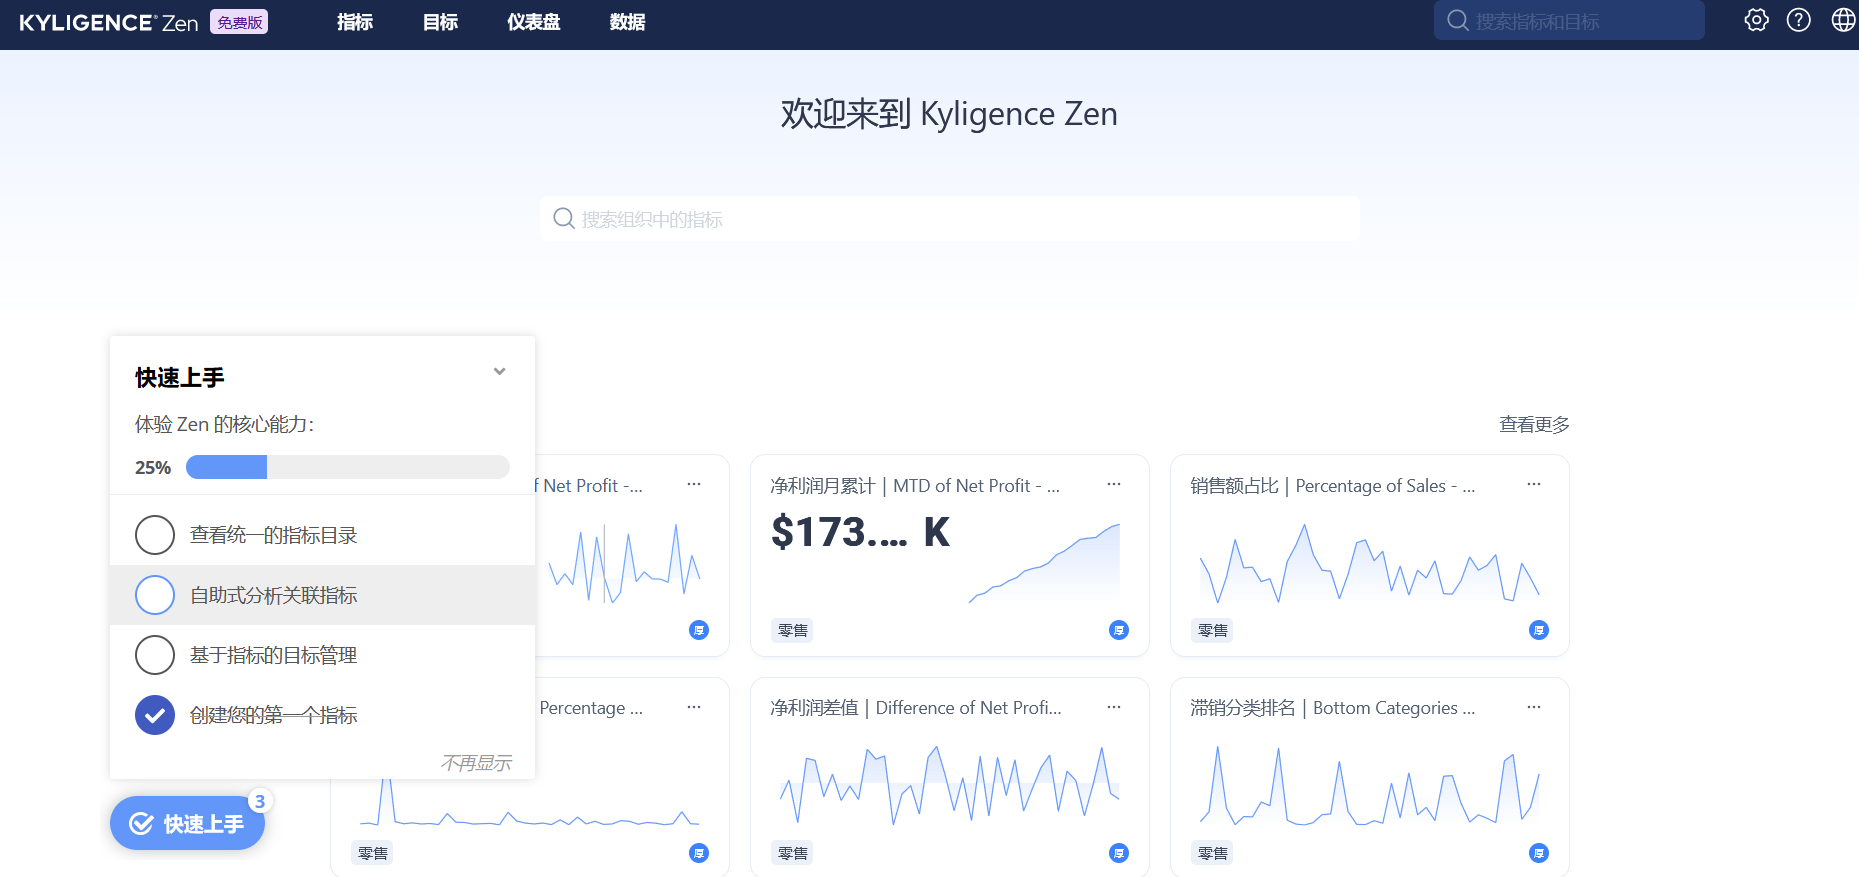Focus the 搜索组织中的指标 search field
The height and width of the screenshot is (877, 1859).
pos(950,218)
